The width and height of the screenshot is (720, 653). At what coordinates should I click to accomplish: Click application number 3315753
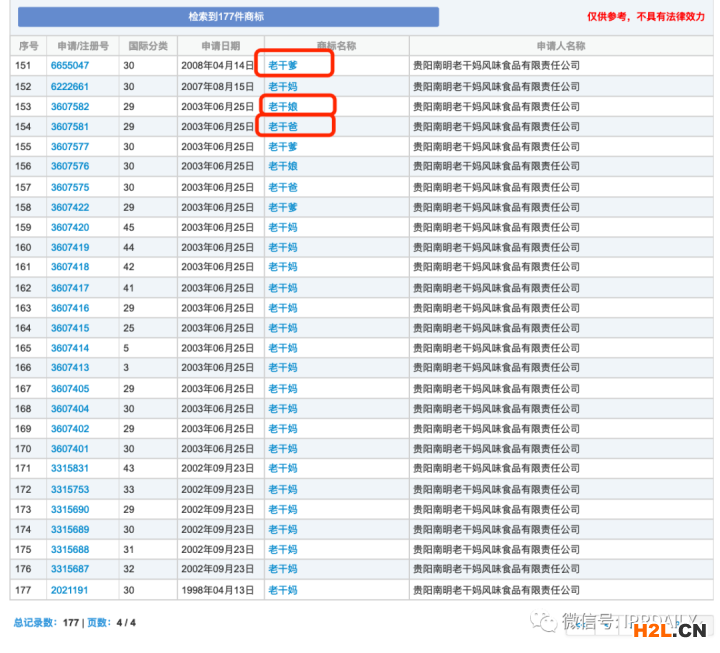pos(70,490)
